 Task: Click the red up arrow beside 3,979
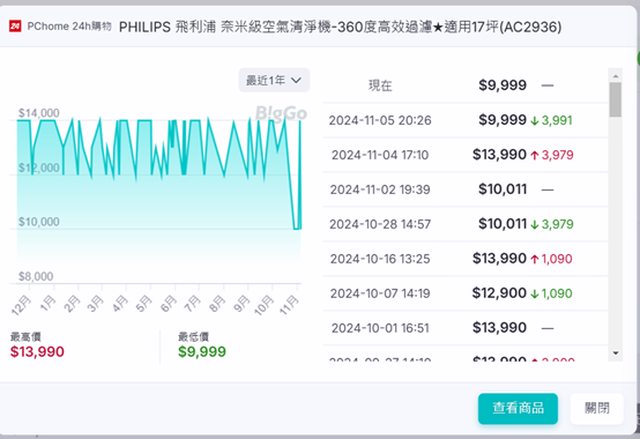[x=535, y=155]
